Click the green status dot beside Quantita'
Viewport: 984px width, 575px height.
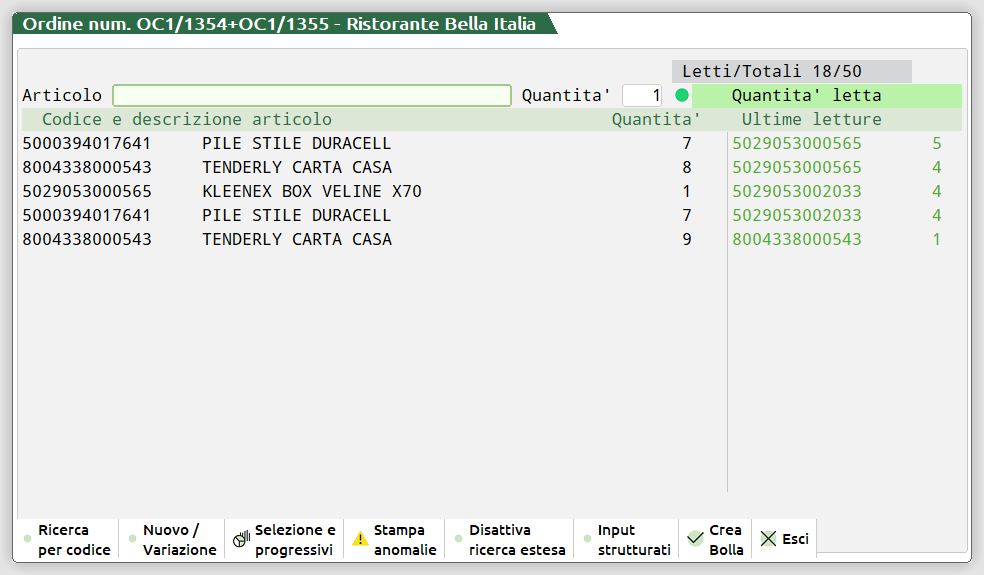click(x=682, y=96)
